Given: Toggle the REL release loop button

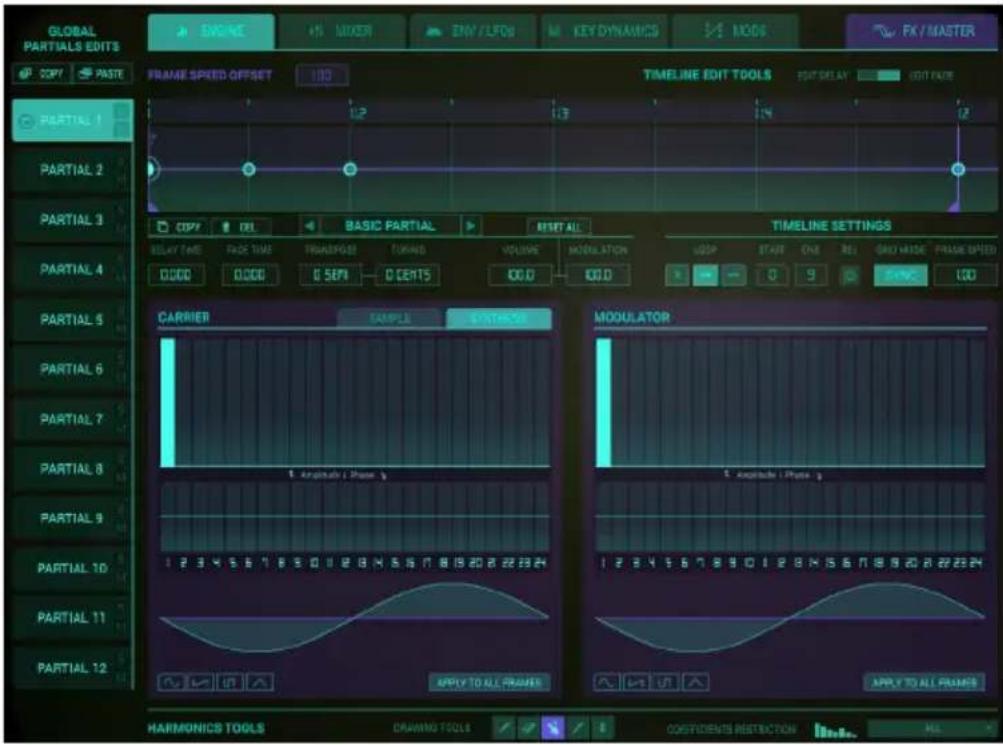Looking at the screenshot, I should 849,276.
